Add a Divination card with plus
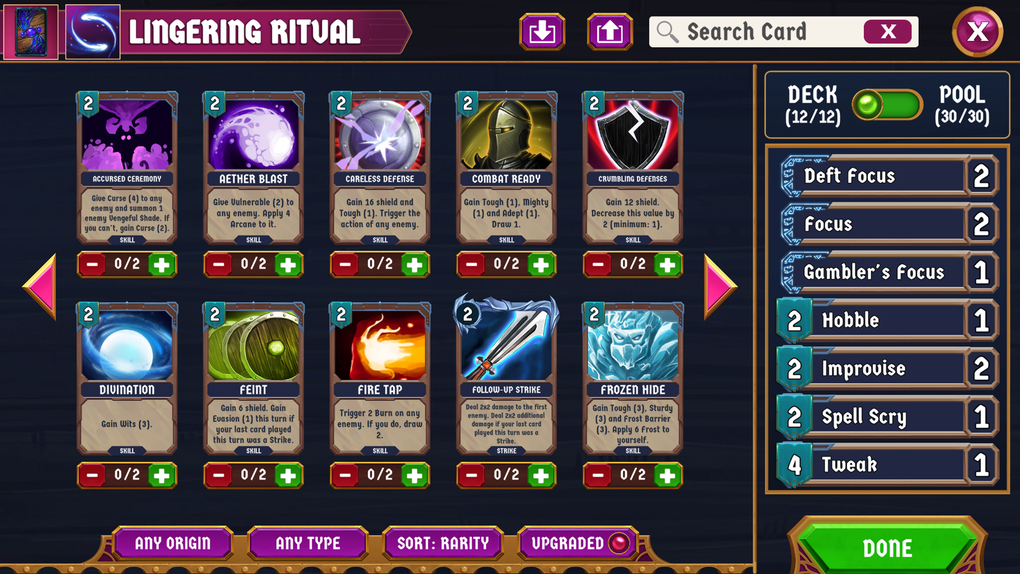The width and height of the screenshot is (1020, 574). [161, 475]
